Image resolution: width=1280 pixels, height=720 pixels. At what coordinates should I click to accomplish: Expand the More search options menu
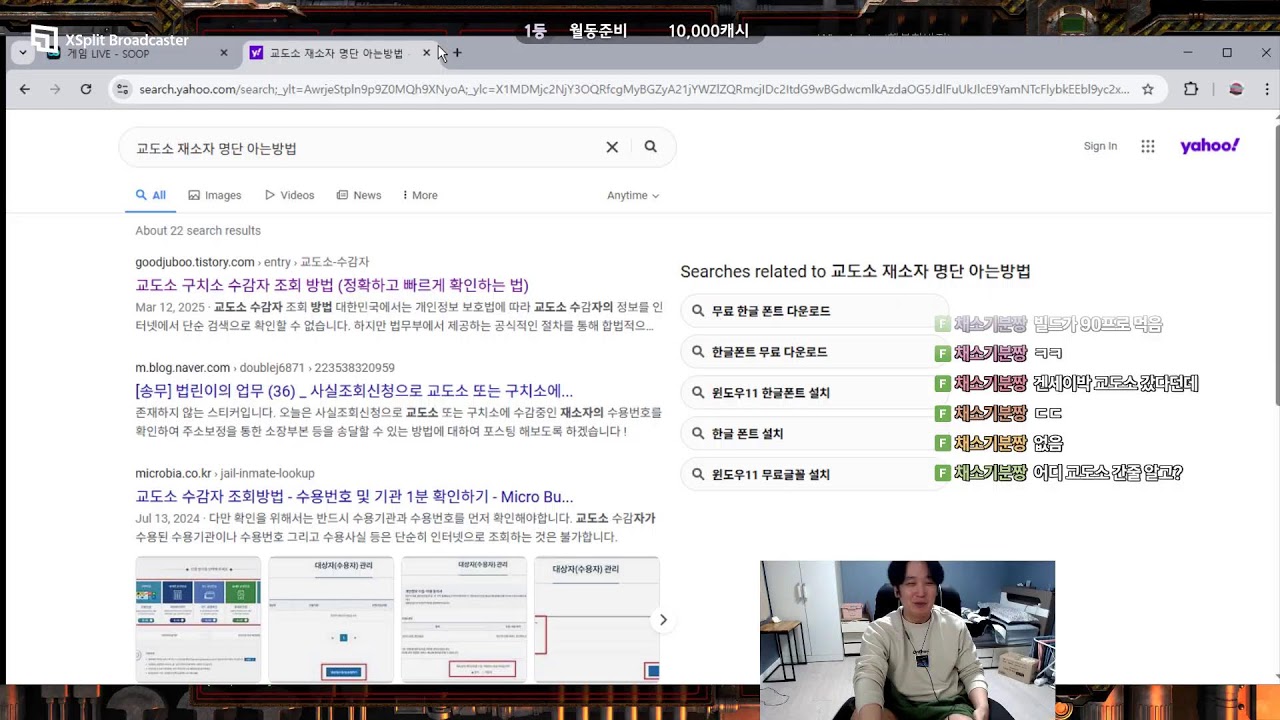tap(420, 195)
